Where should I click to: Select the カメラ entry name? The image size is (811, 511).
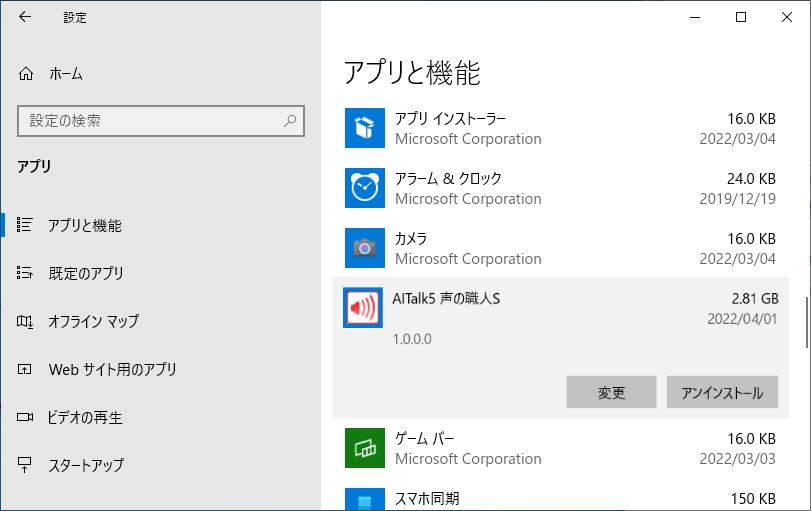[x=411, y=238]
